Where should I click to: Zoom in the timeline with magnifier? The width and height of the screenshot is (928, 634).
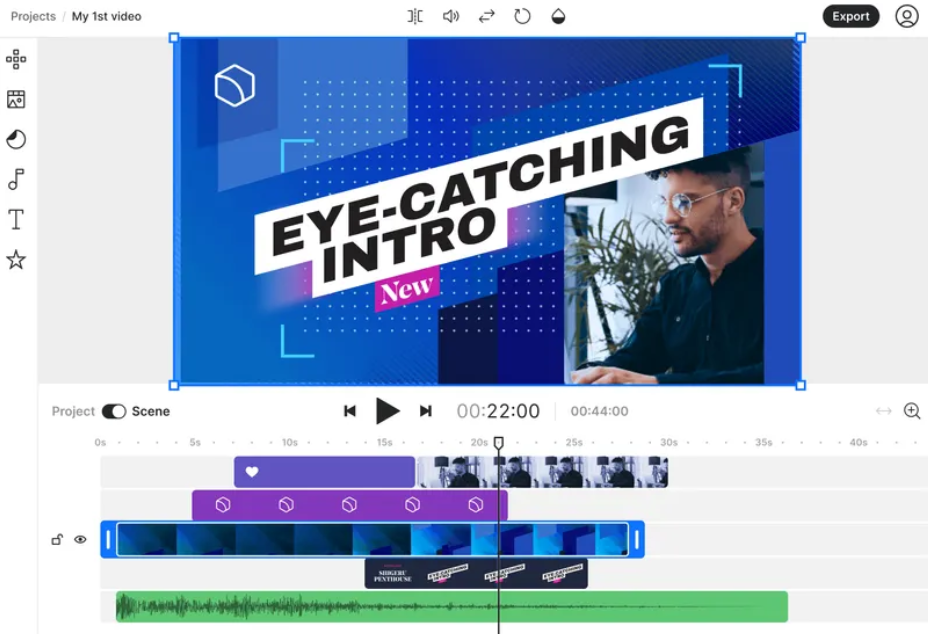coord(911,411)
